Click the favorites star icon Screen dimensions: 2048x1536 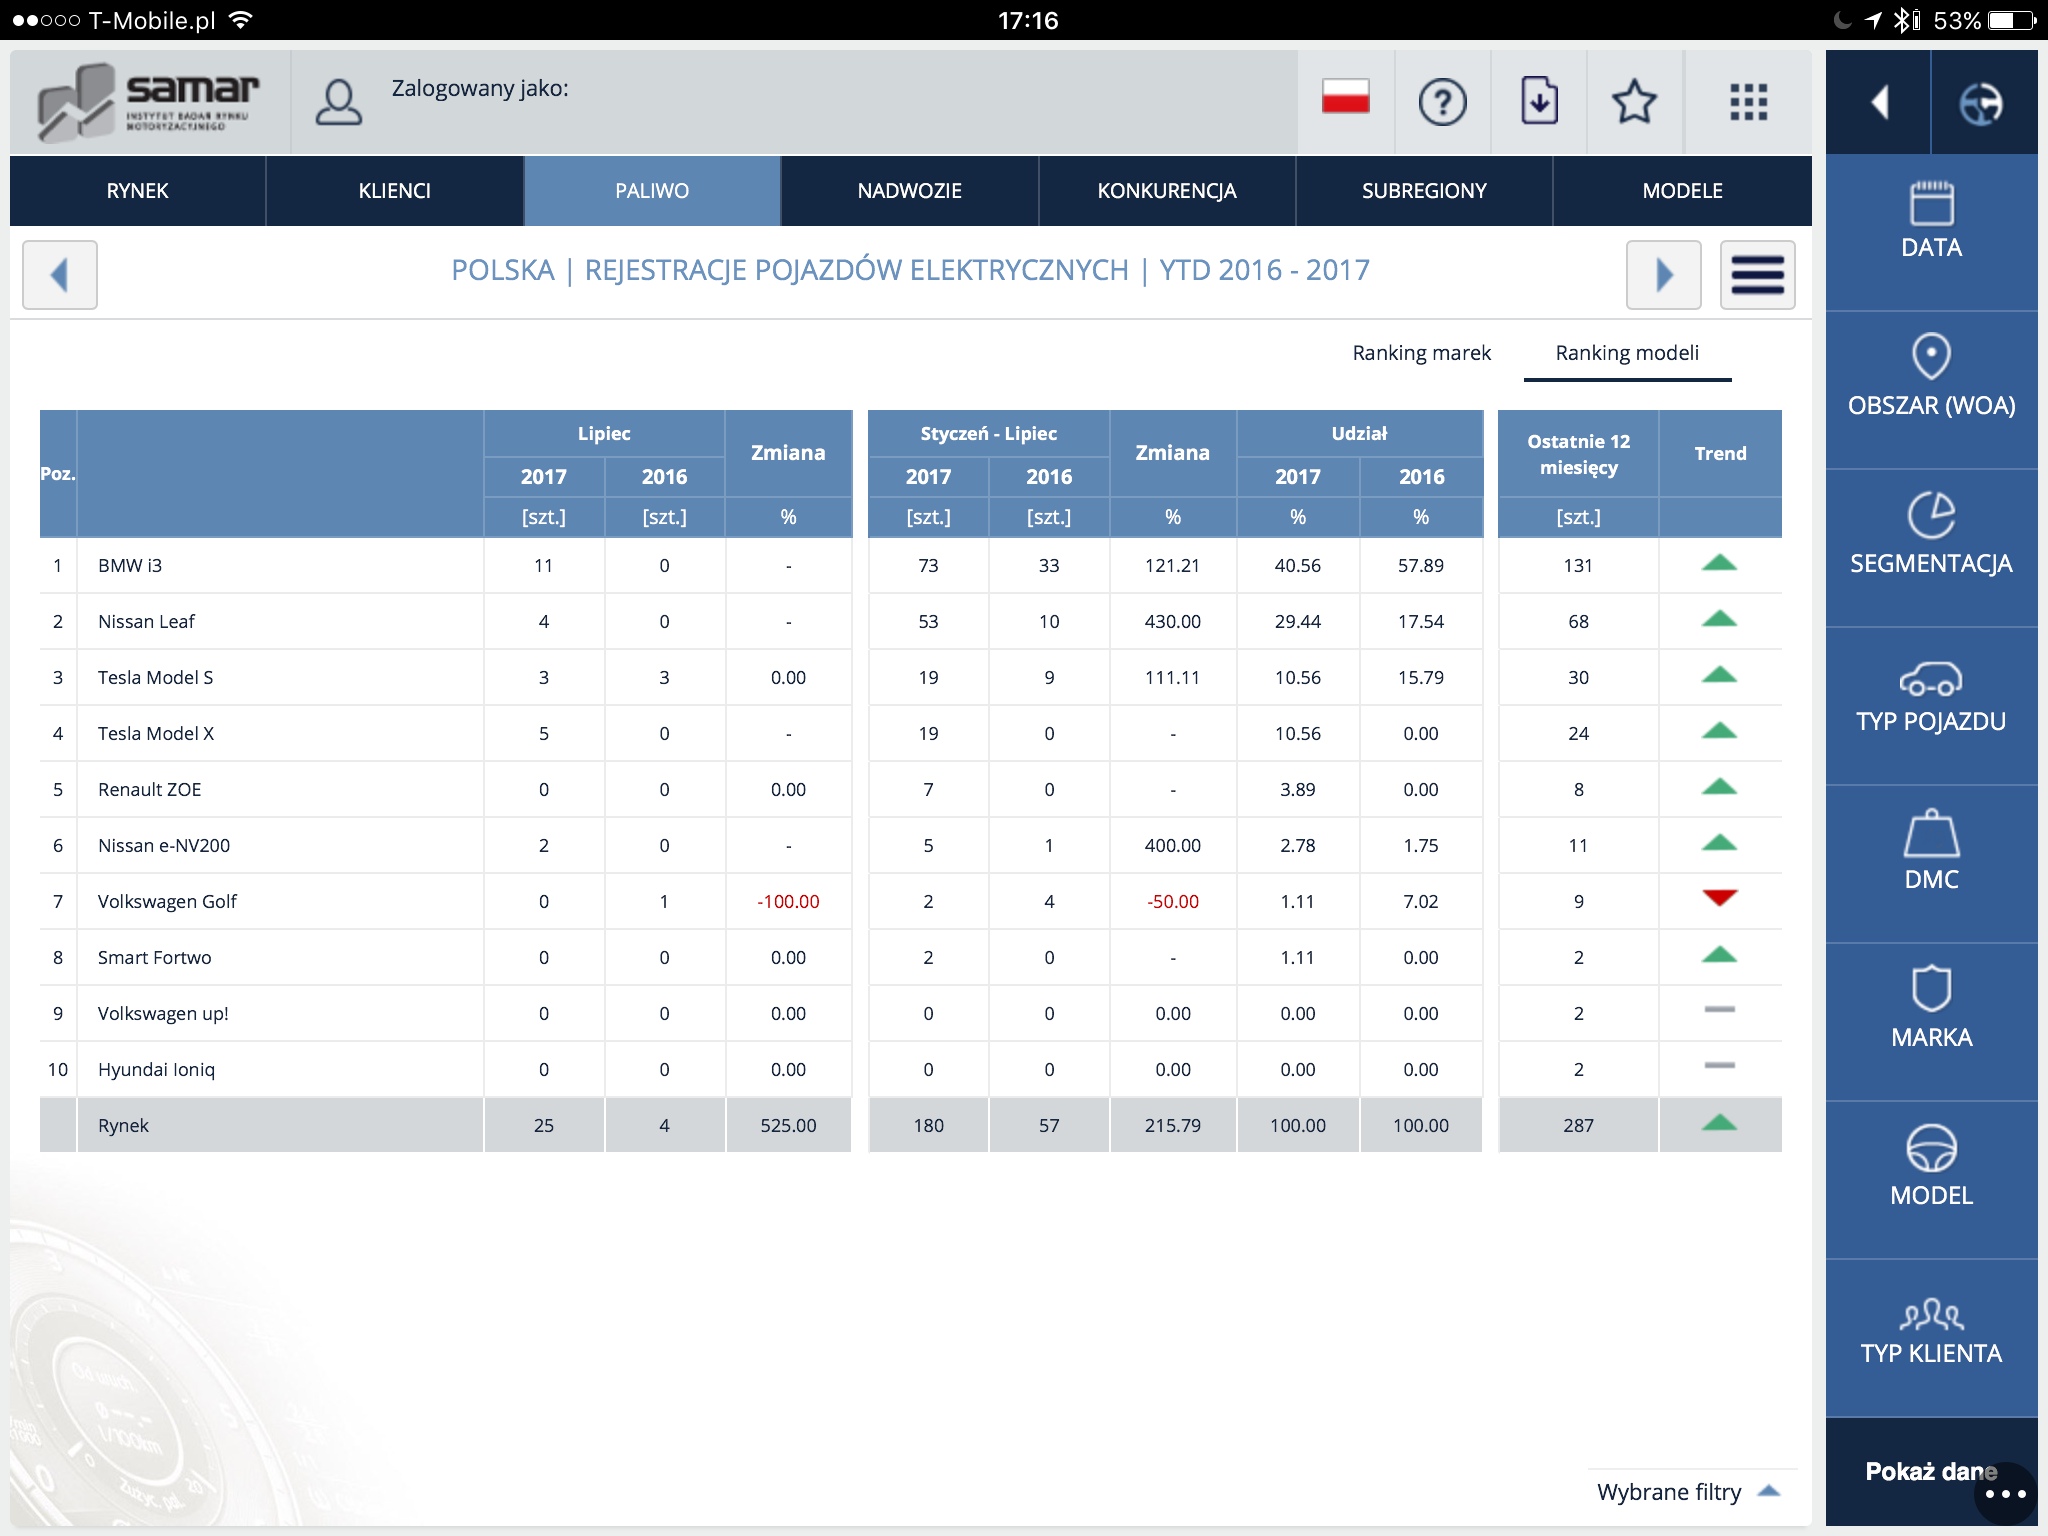[x=1634, y=102]
